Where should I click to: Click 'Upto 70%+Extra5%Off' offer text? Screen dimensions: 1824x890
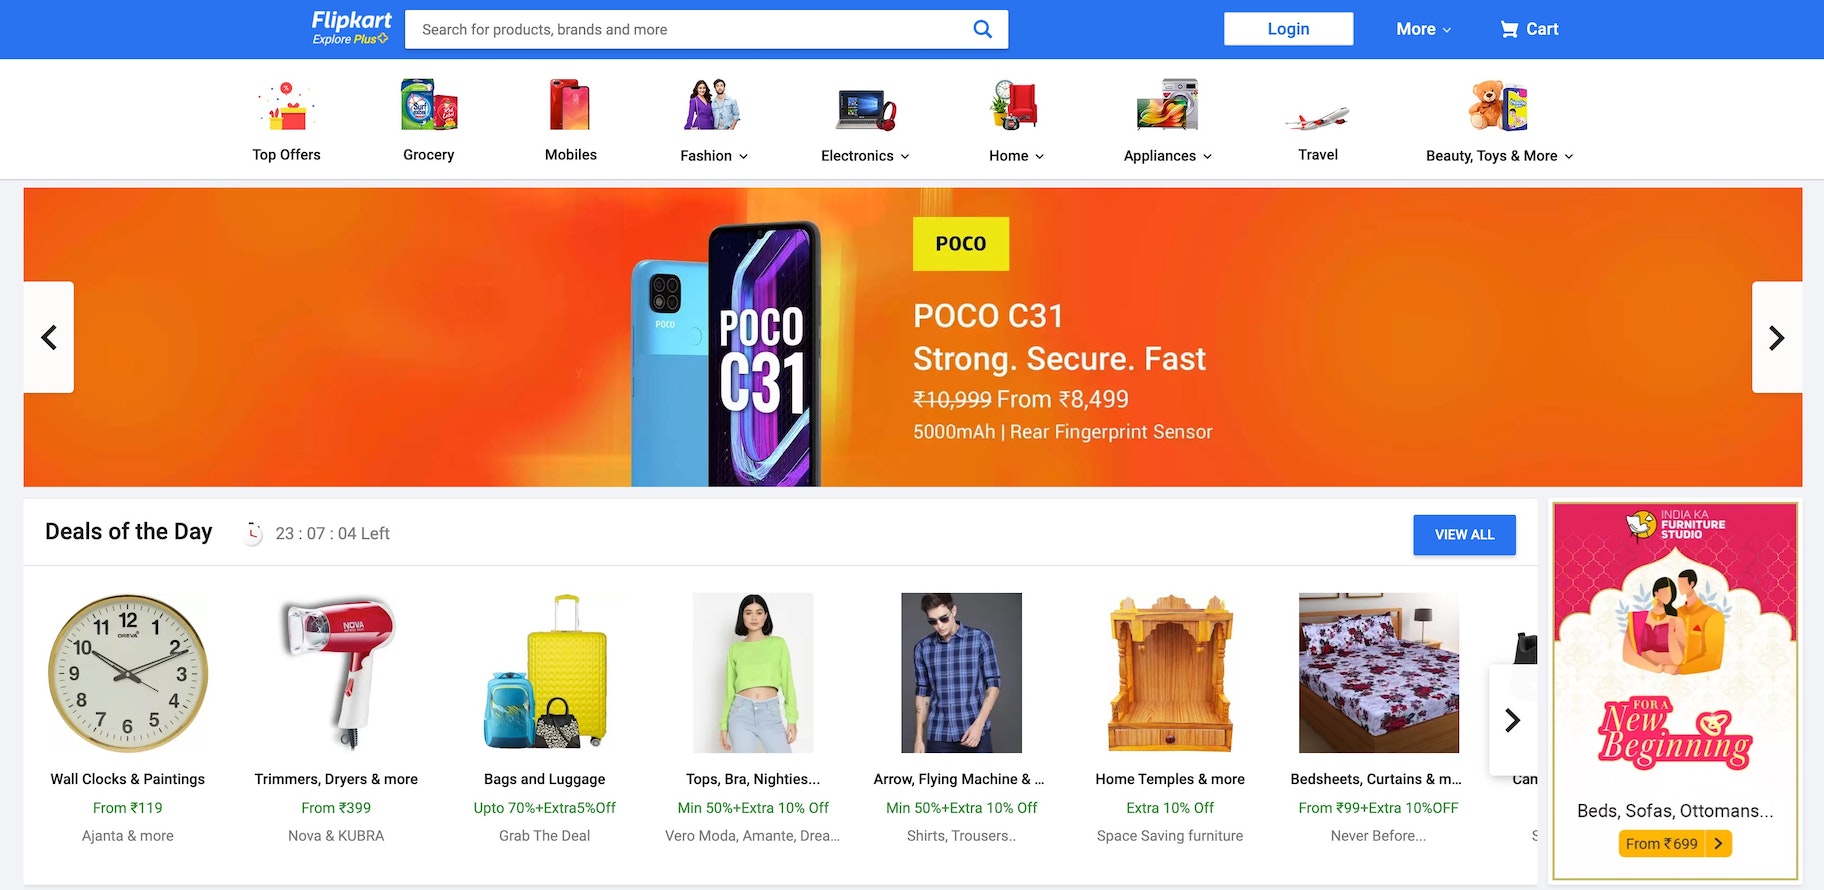545,808
